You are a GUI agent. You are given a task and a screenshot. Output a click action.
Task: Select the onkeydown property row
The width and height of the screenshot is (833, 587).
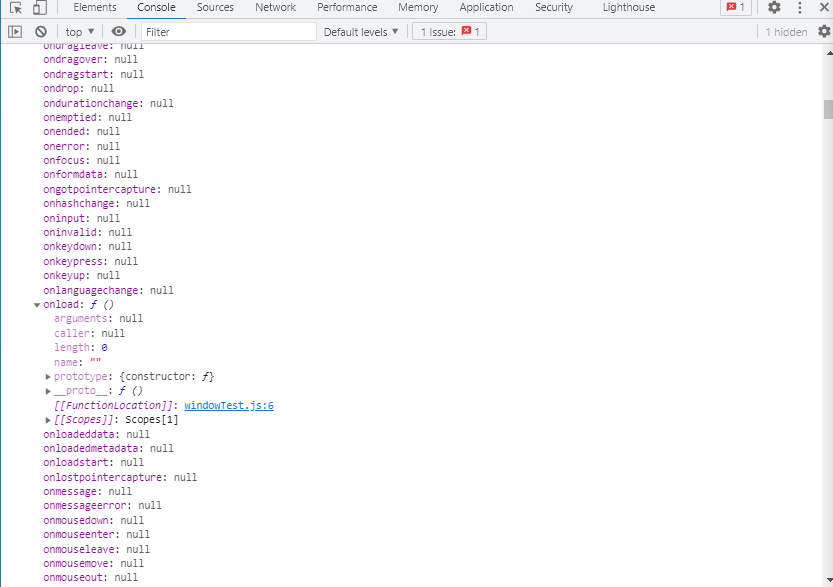point(88,246)
